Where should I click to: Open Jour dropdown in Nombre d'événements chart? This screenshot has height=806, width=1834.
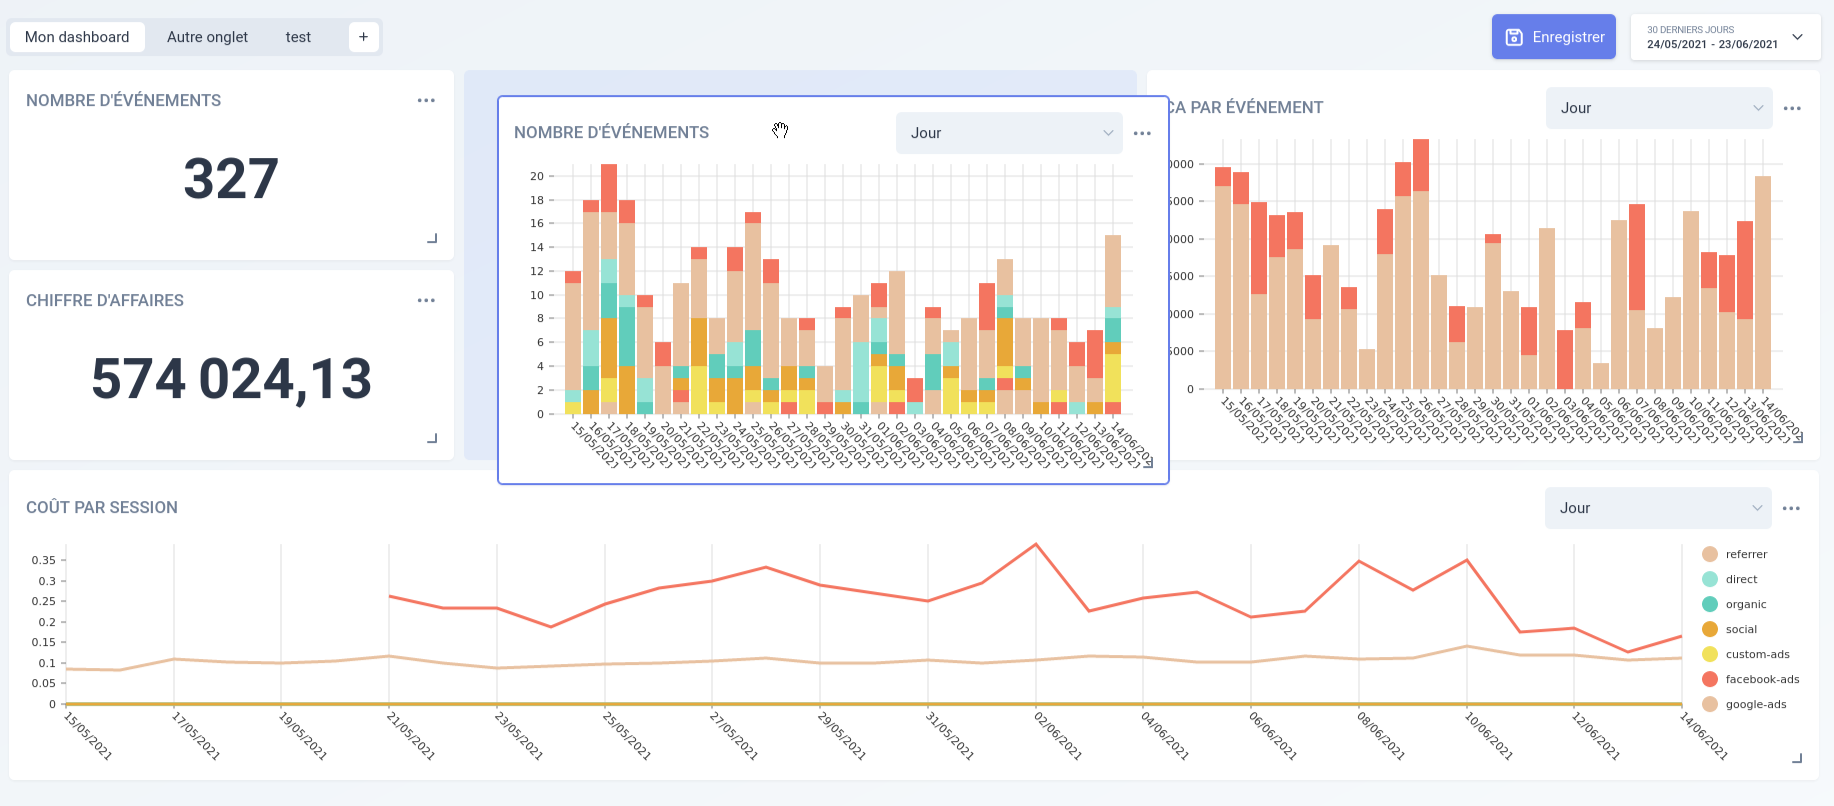point(1009,133)
